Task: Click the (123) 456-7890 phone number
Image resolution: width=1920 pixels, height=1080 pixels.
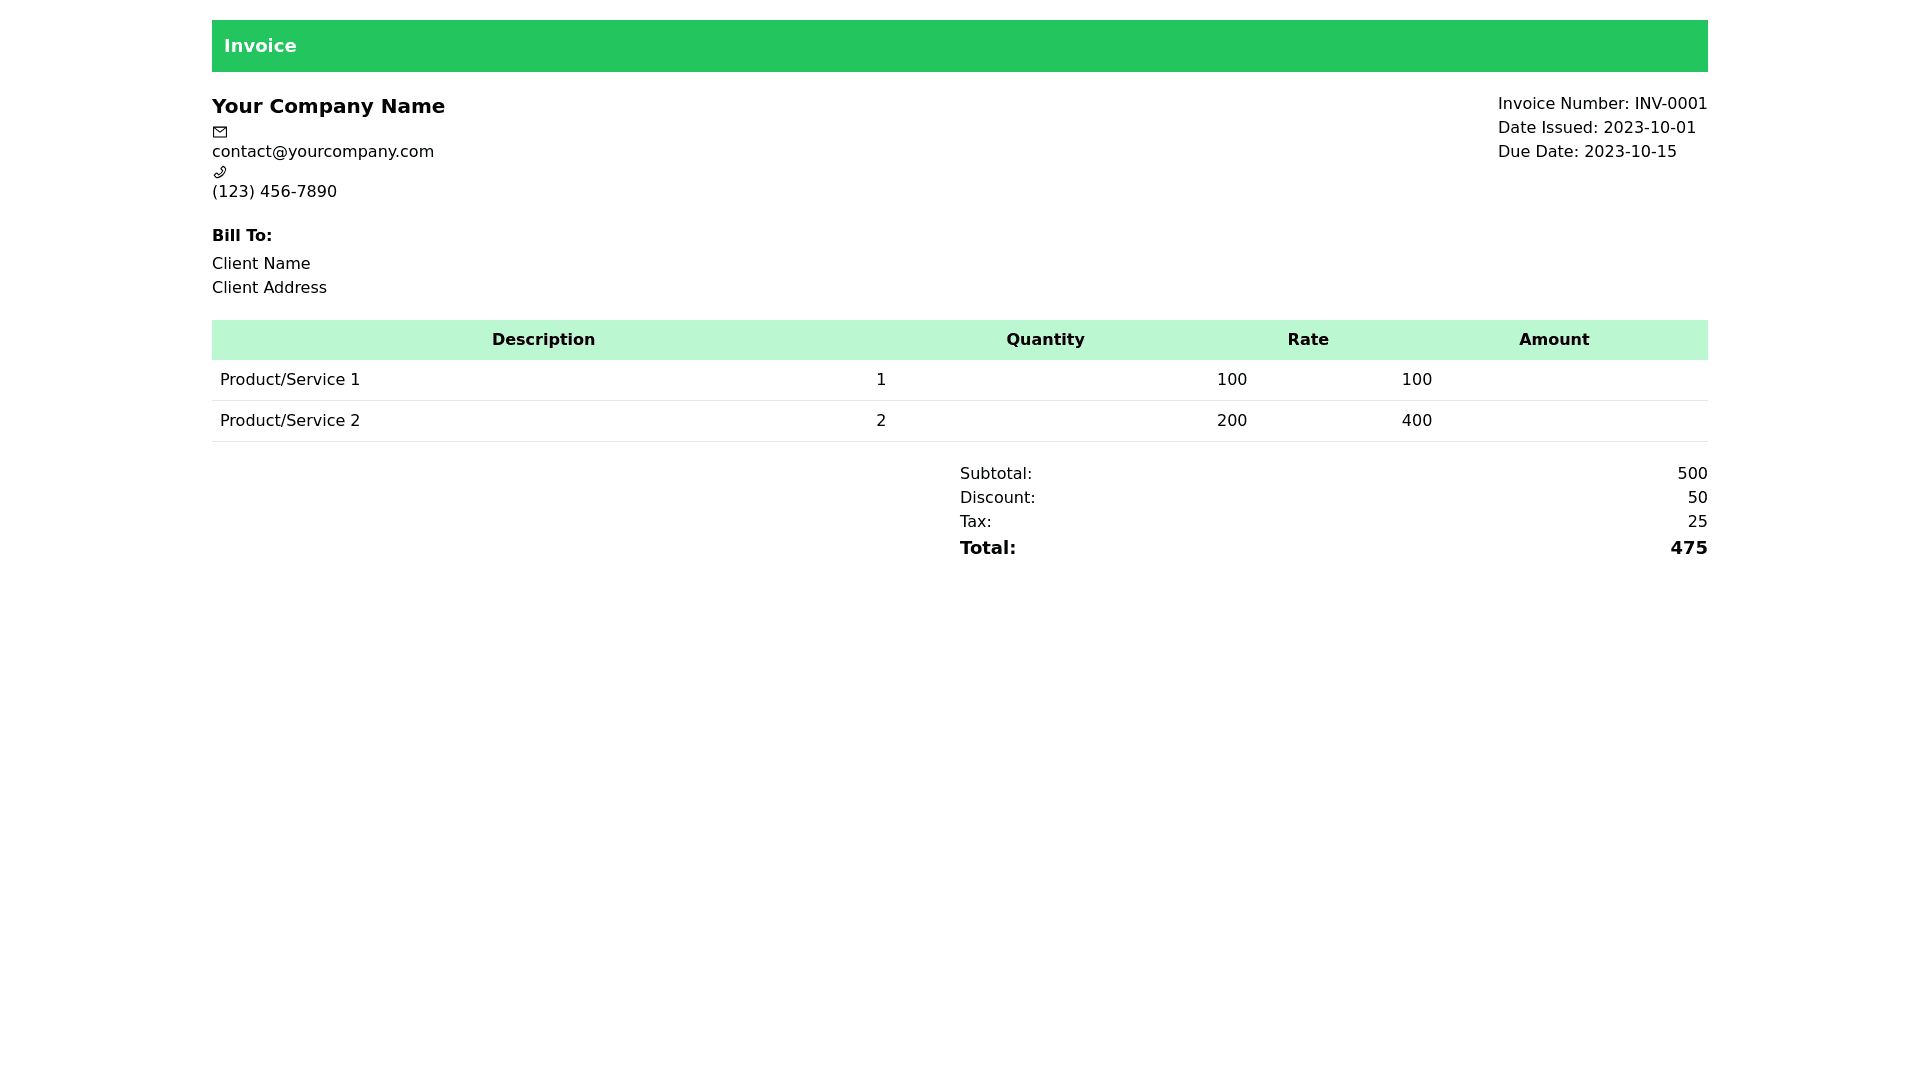Action: [x=274, y=192]
